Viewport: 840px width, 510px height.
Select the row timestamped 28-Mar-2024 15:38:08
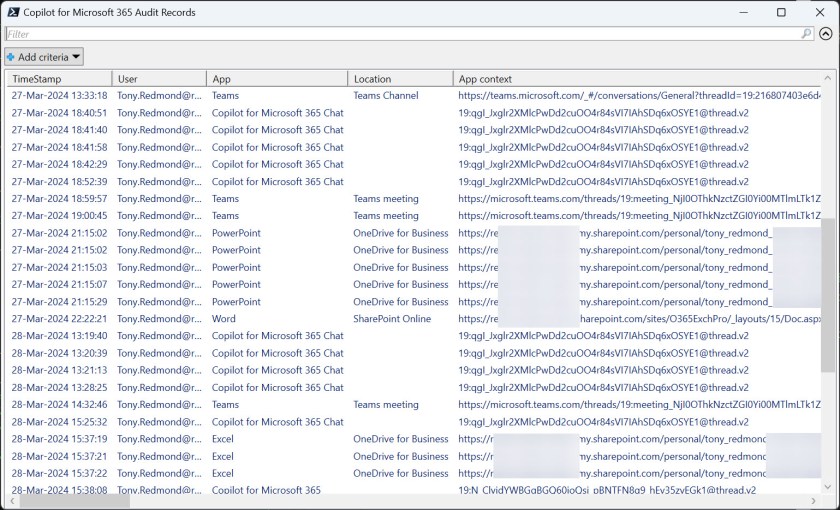414,489
